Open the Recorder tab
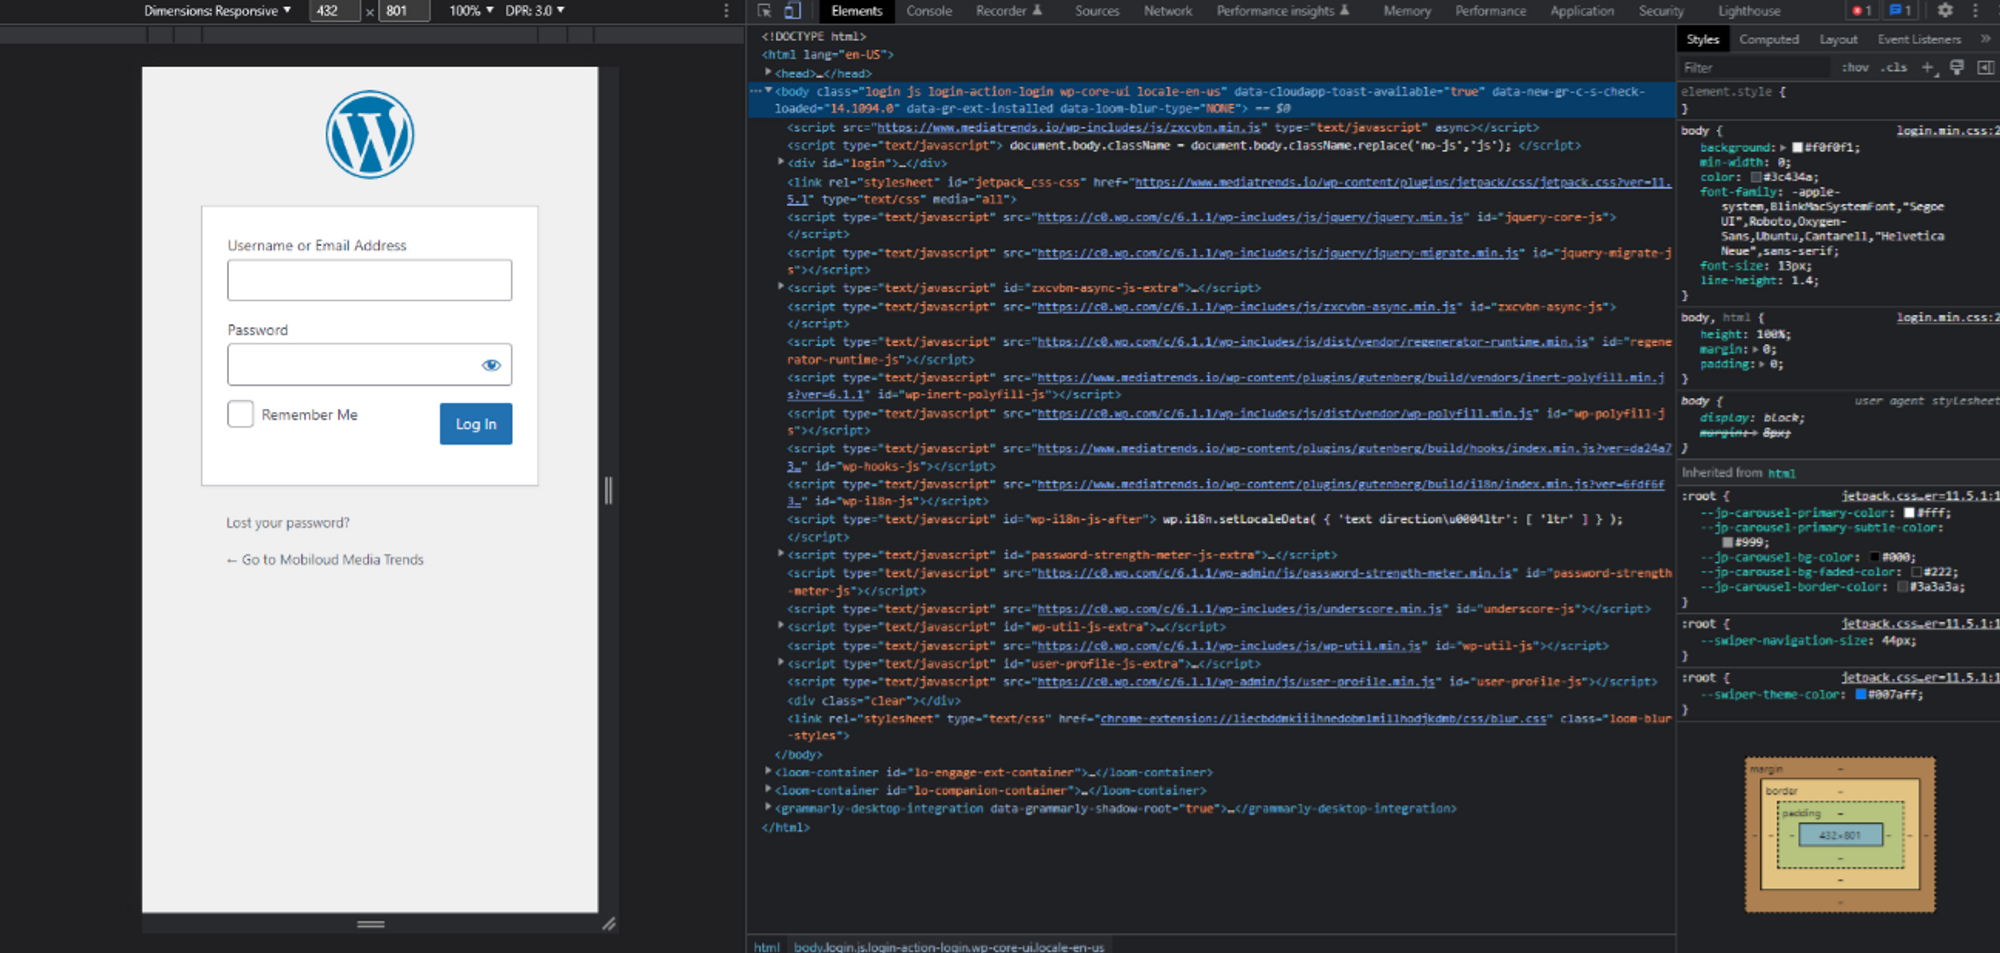Viewport: 2000px width, 953px height. [x=1008, y=11]
